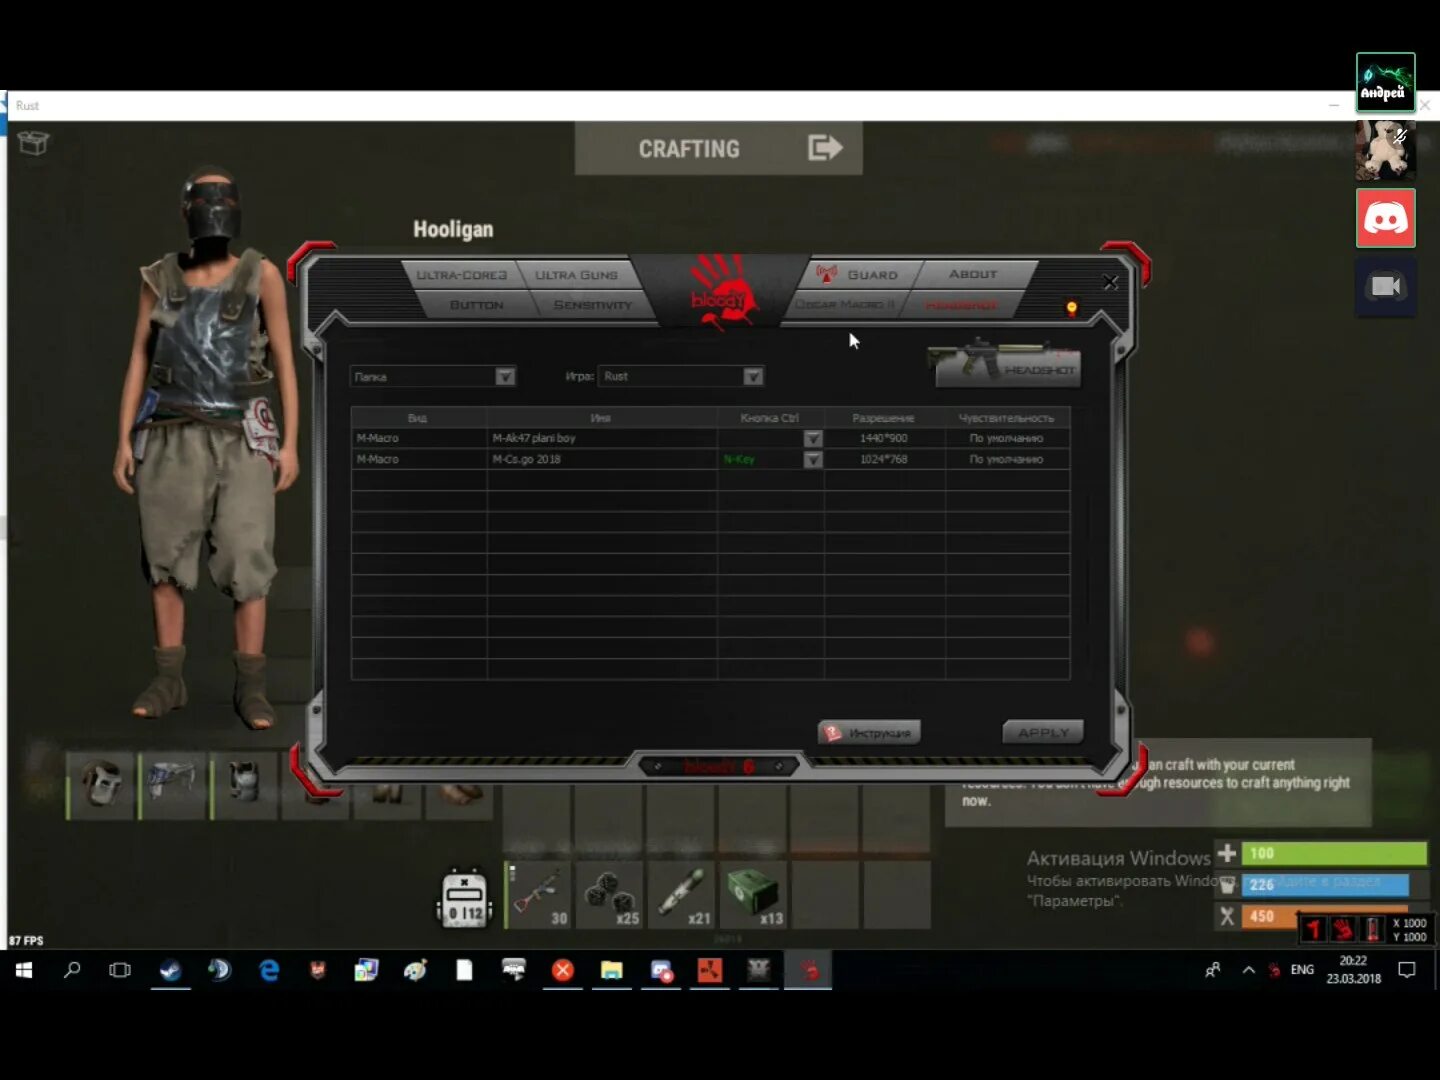Switch to the About tab
Viewport: 1440px width, 1080px height.
[973, 274]
